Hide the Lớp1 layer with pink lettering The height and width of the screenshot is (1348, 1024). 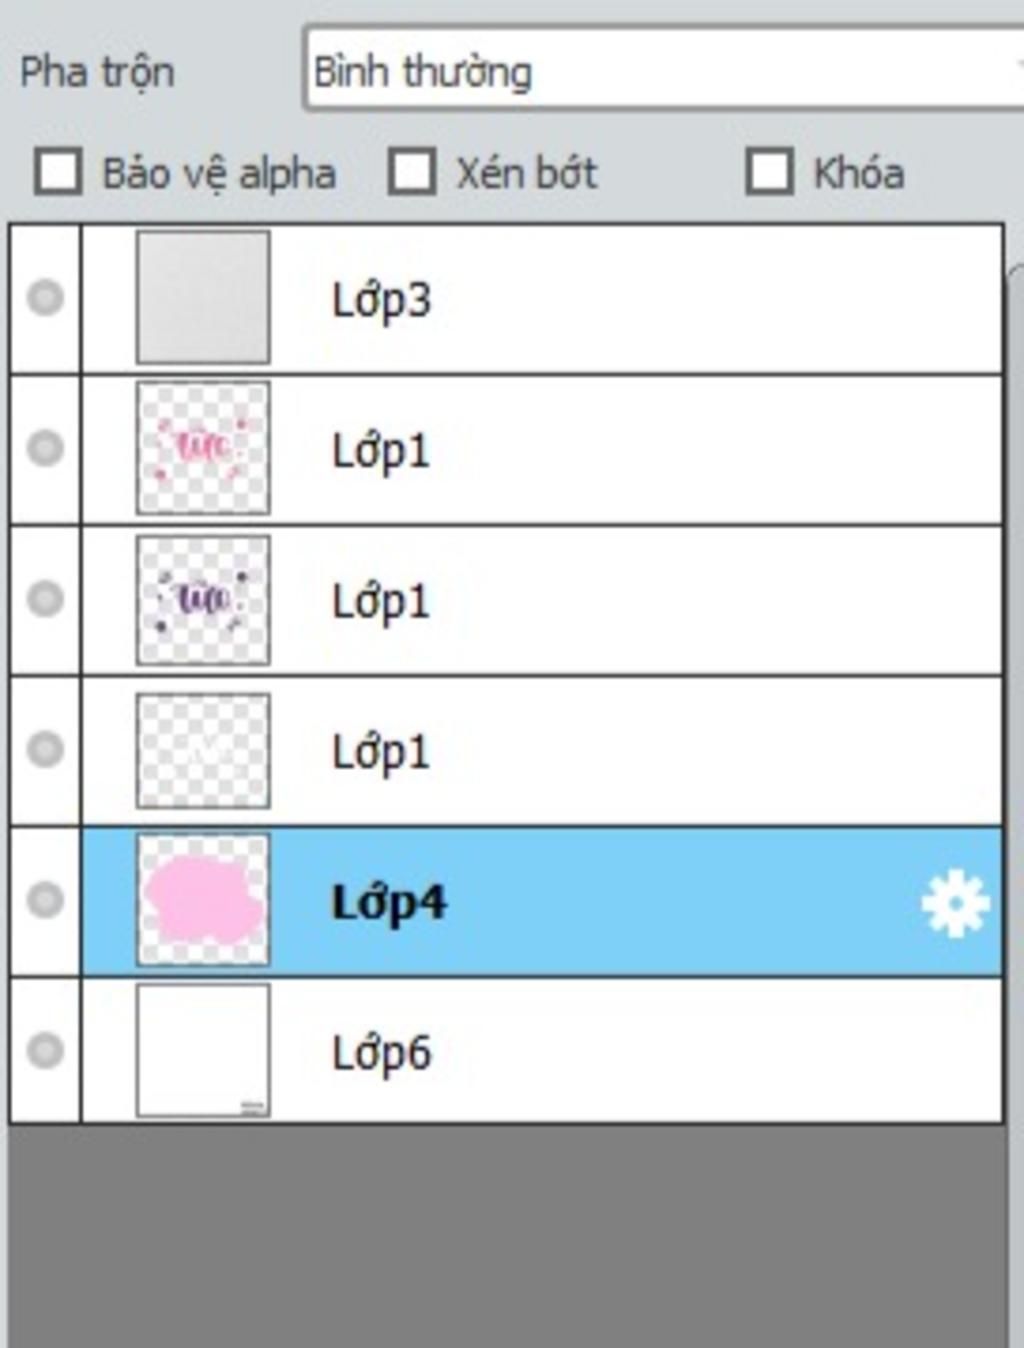point(45,447)
